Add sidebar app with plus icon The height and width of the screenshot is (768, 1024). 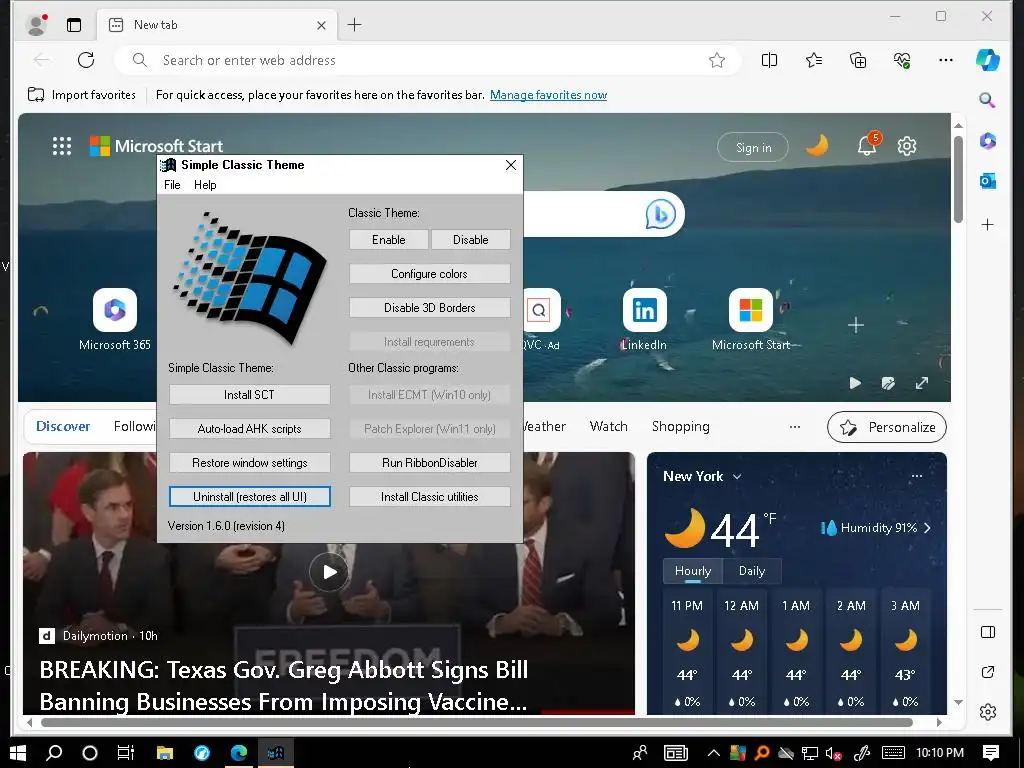(987, 225)
